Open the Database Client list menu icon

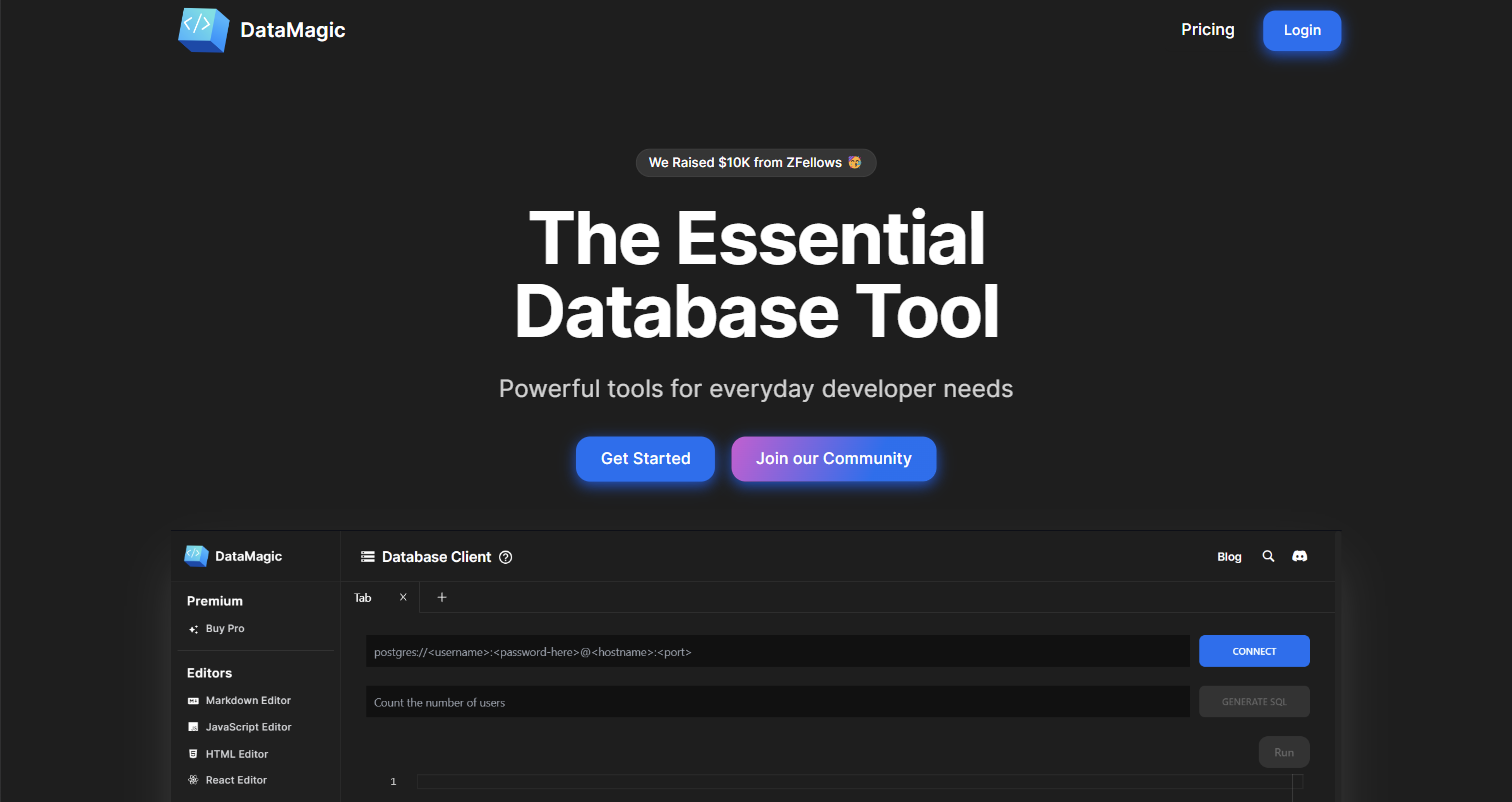click(366, 557)
